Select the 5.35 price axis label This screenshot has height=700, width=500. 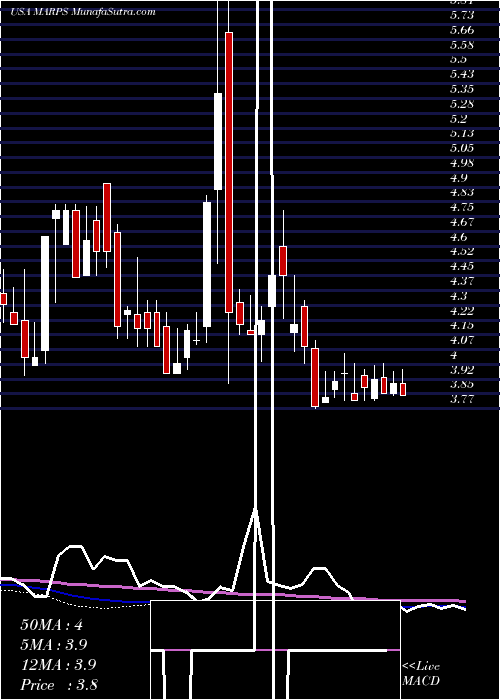coord(462,89)
